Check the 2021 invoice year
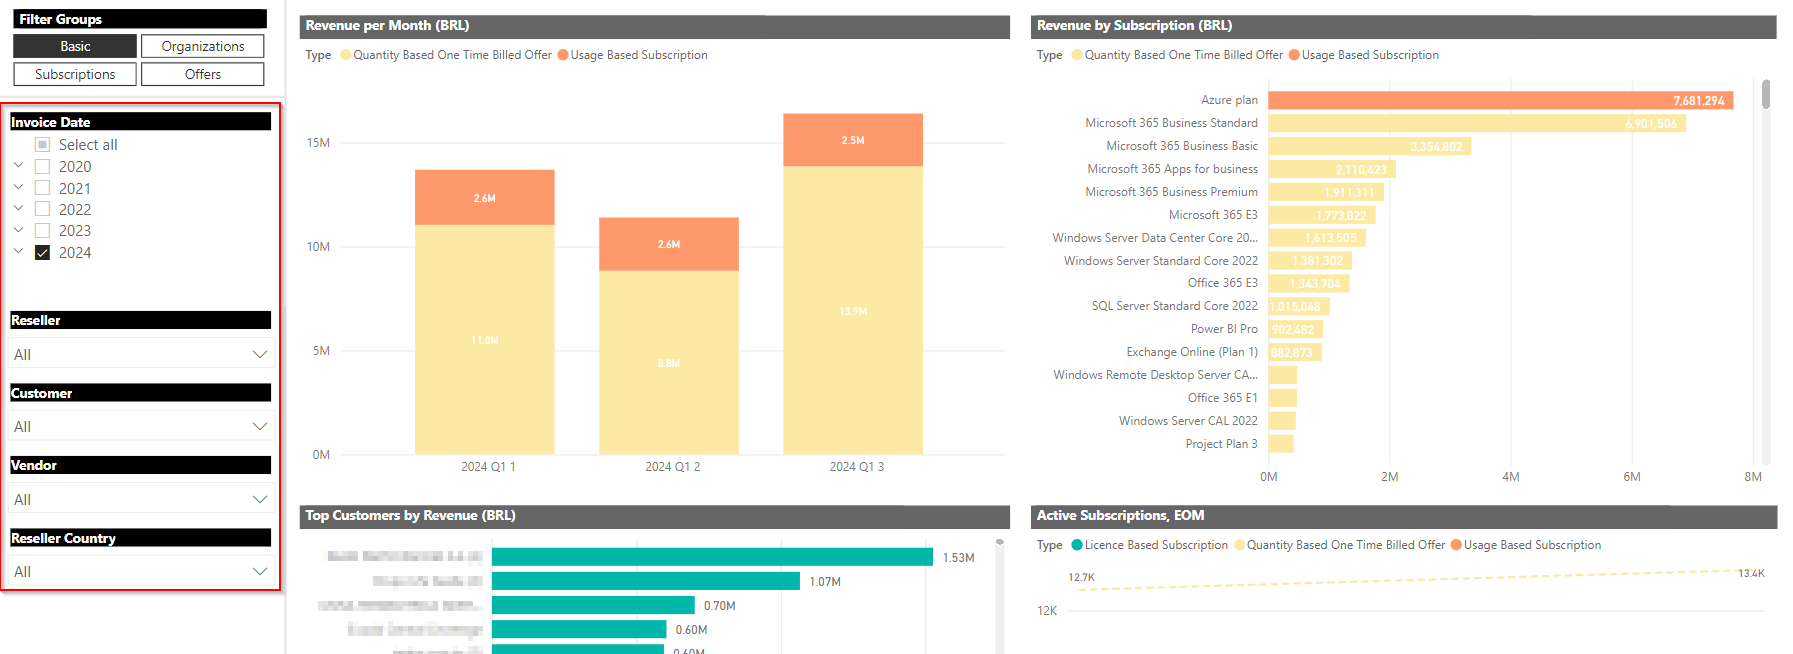This screenshot has width=1793, height=654. [x=42, y=188]
